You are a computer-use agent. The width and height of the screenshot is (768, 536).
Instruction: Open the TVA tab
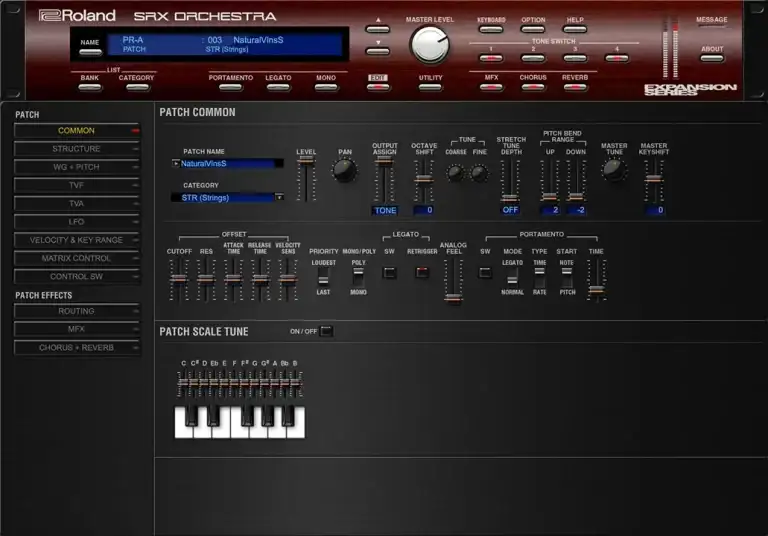[x=77, y=204]
